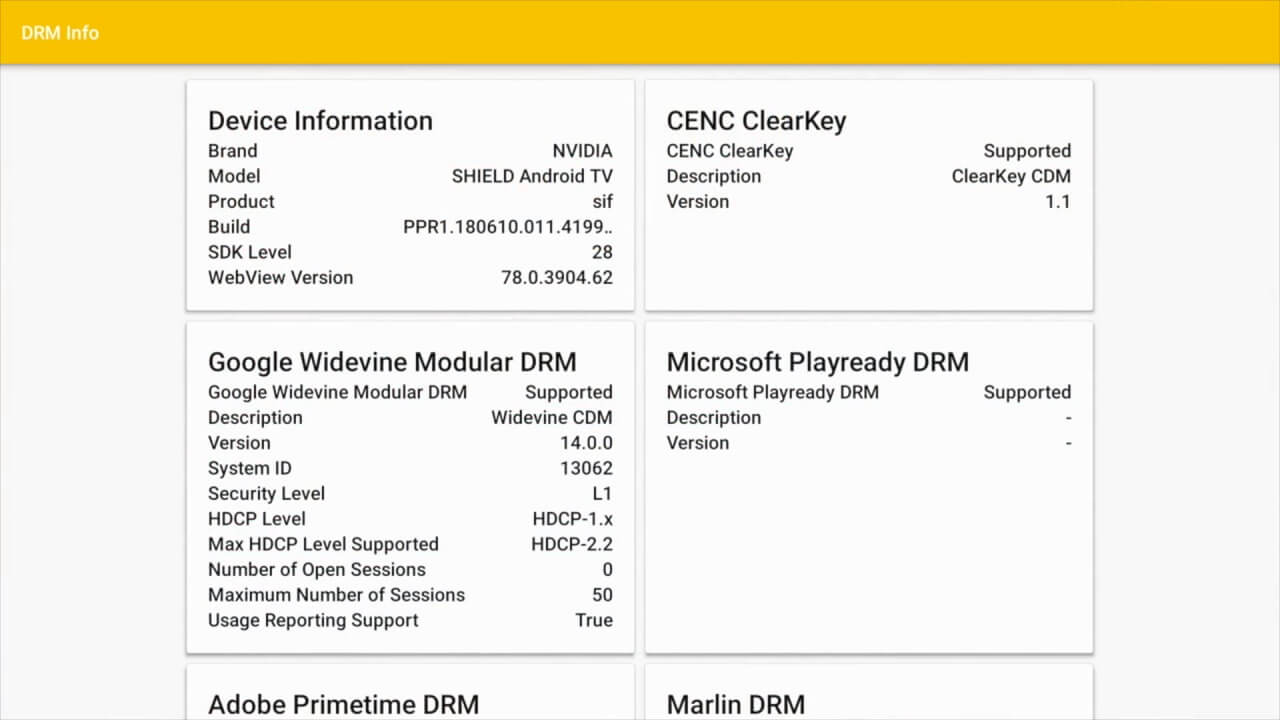
Task: Click Number of Open Sessions value 0
Action: pos(607,569)
